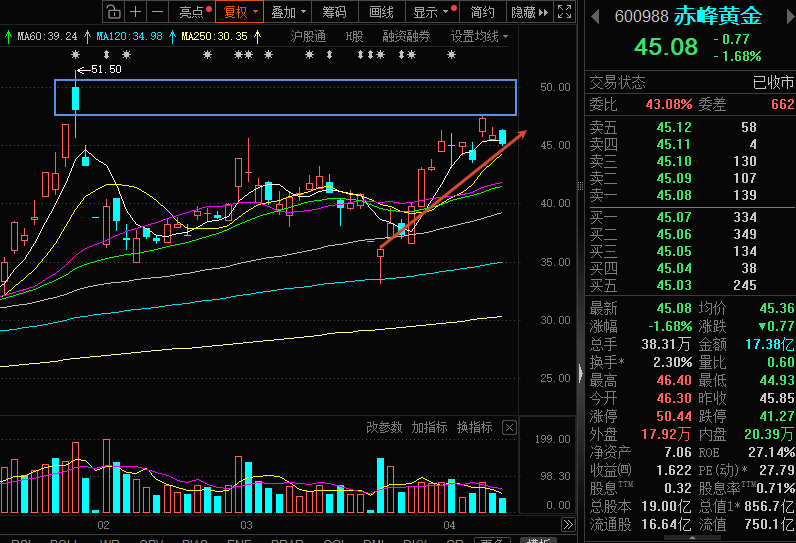Open the 筹码 chip distribution view
Image resolution: width=796 pixels, height=543 pixels.
pyautogui.click(x=334, y=12)
